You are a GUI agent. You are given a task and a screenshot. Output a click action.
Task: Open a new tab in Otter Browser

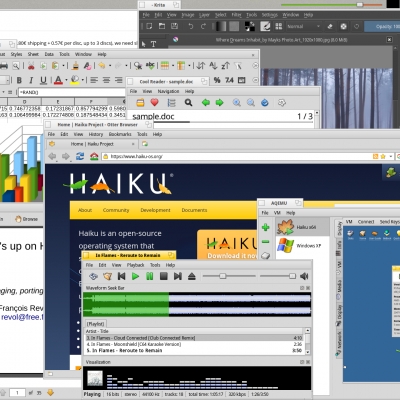[145, 144]
